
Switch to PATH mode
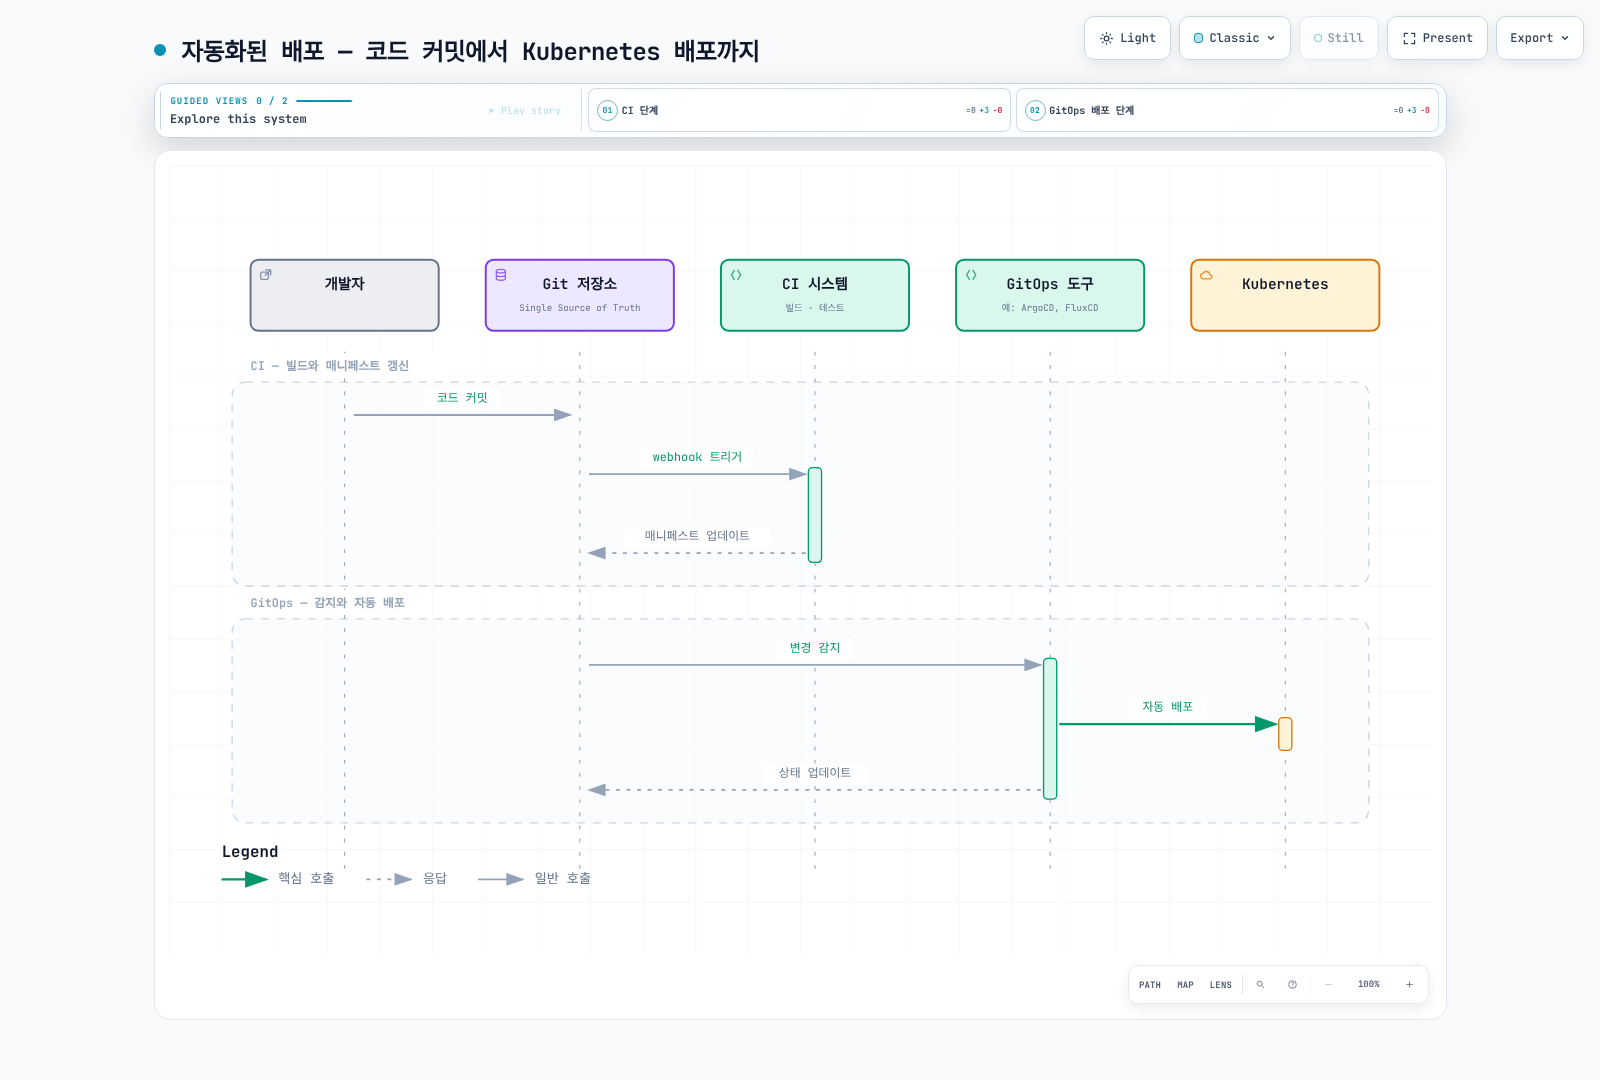coord(1150,985)
